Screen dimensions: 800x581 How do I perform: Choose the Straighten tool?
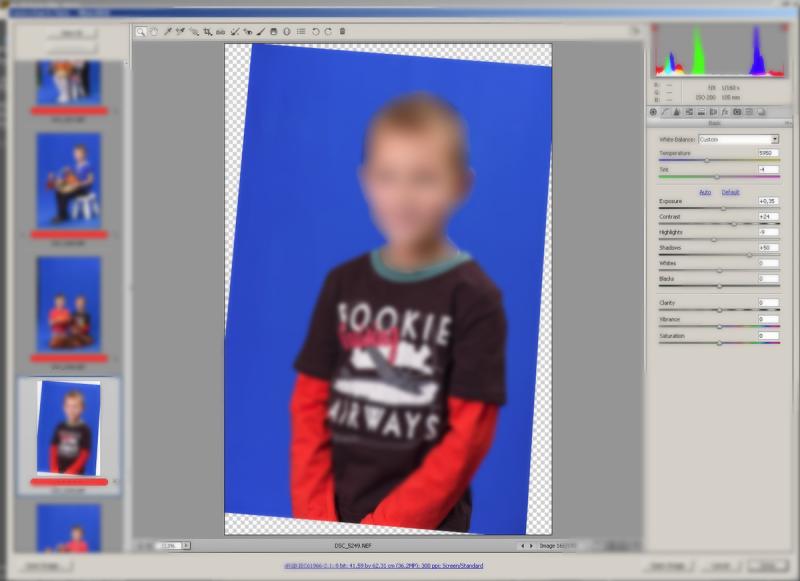220,32
